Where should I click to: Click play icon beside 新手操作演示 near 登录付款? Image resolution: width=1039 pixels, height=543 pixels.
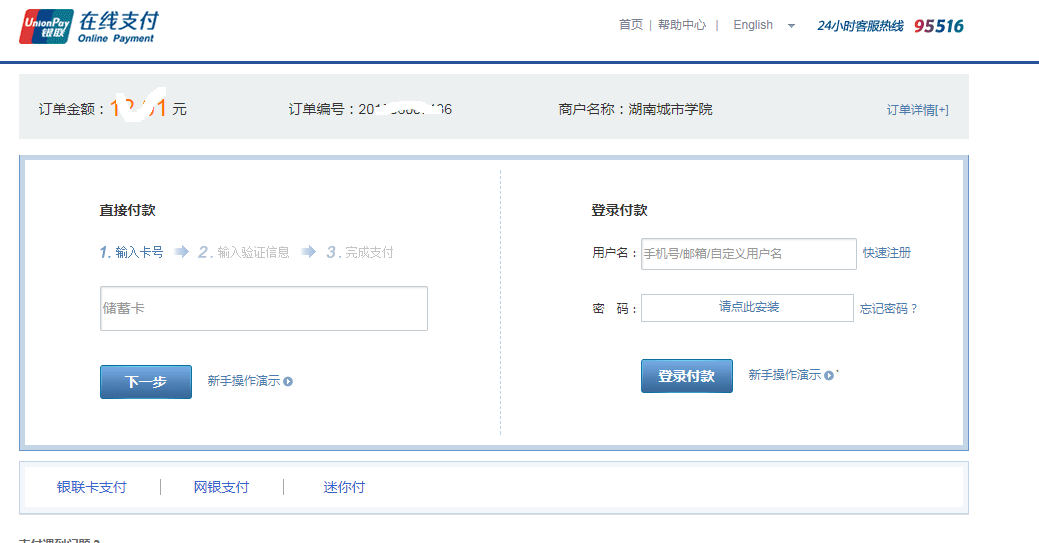829,375
